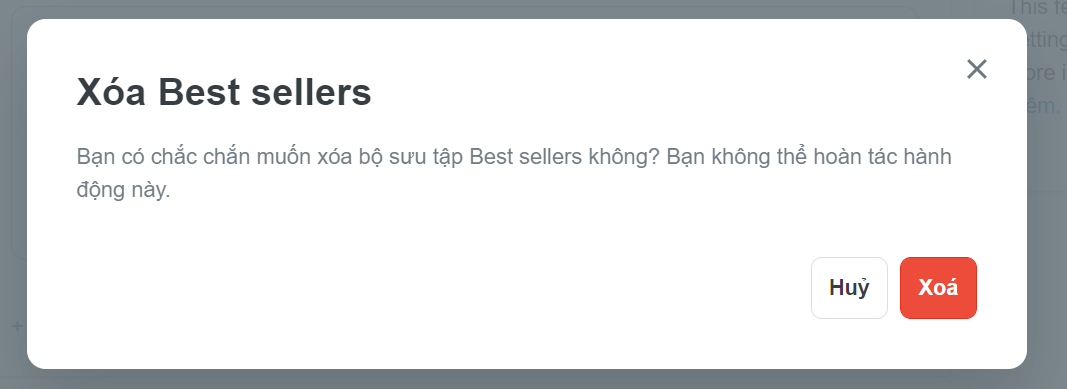Cancel deleting the Best sellers collection
Image resolution: width=1067 pixels, height=389 pixels.
pyautogui.click(x=849, y=288)
